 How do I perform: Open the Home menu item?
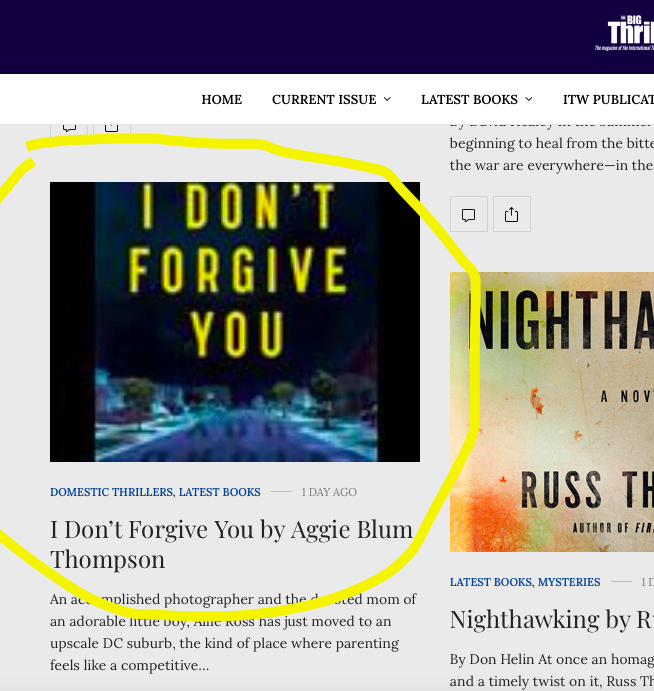pos(222,100)
